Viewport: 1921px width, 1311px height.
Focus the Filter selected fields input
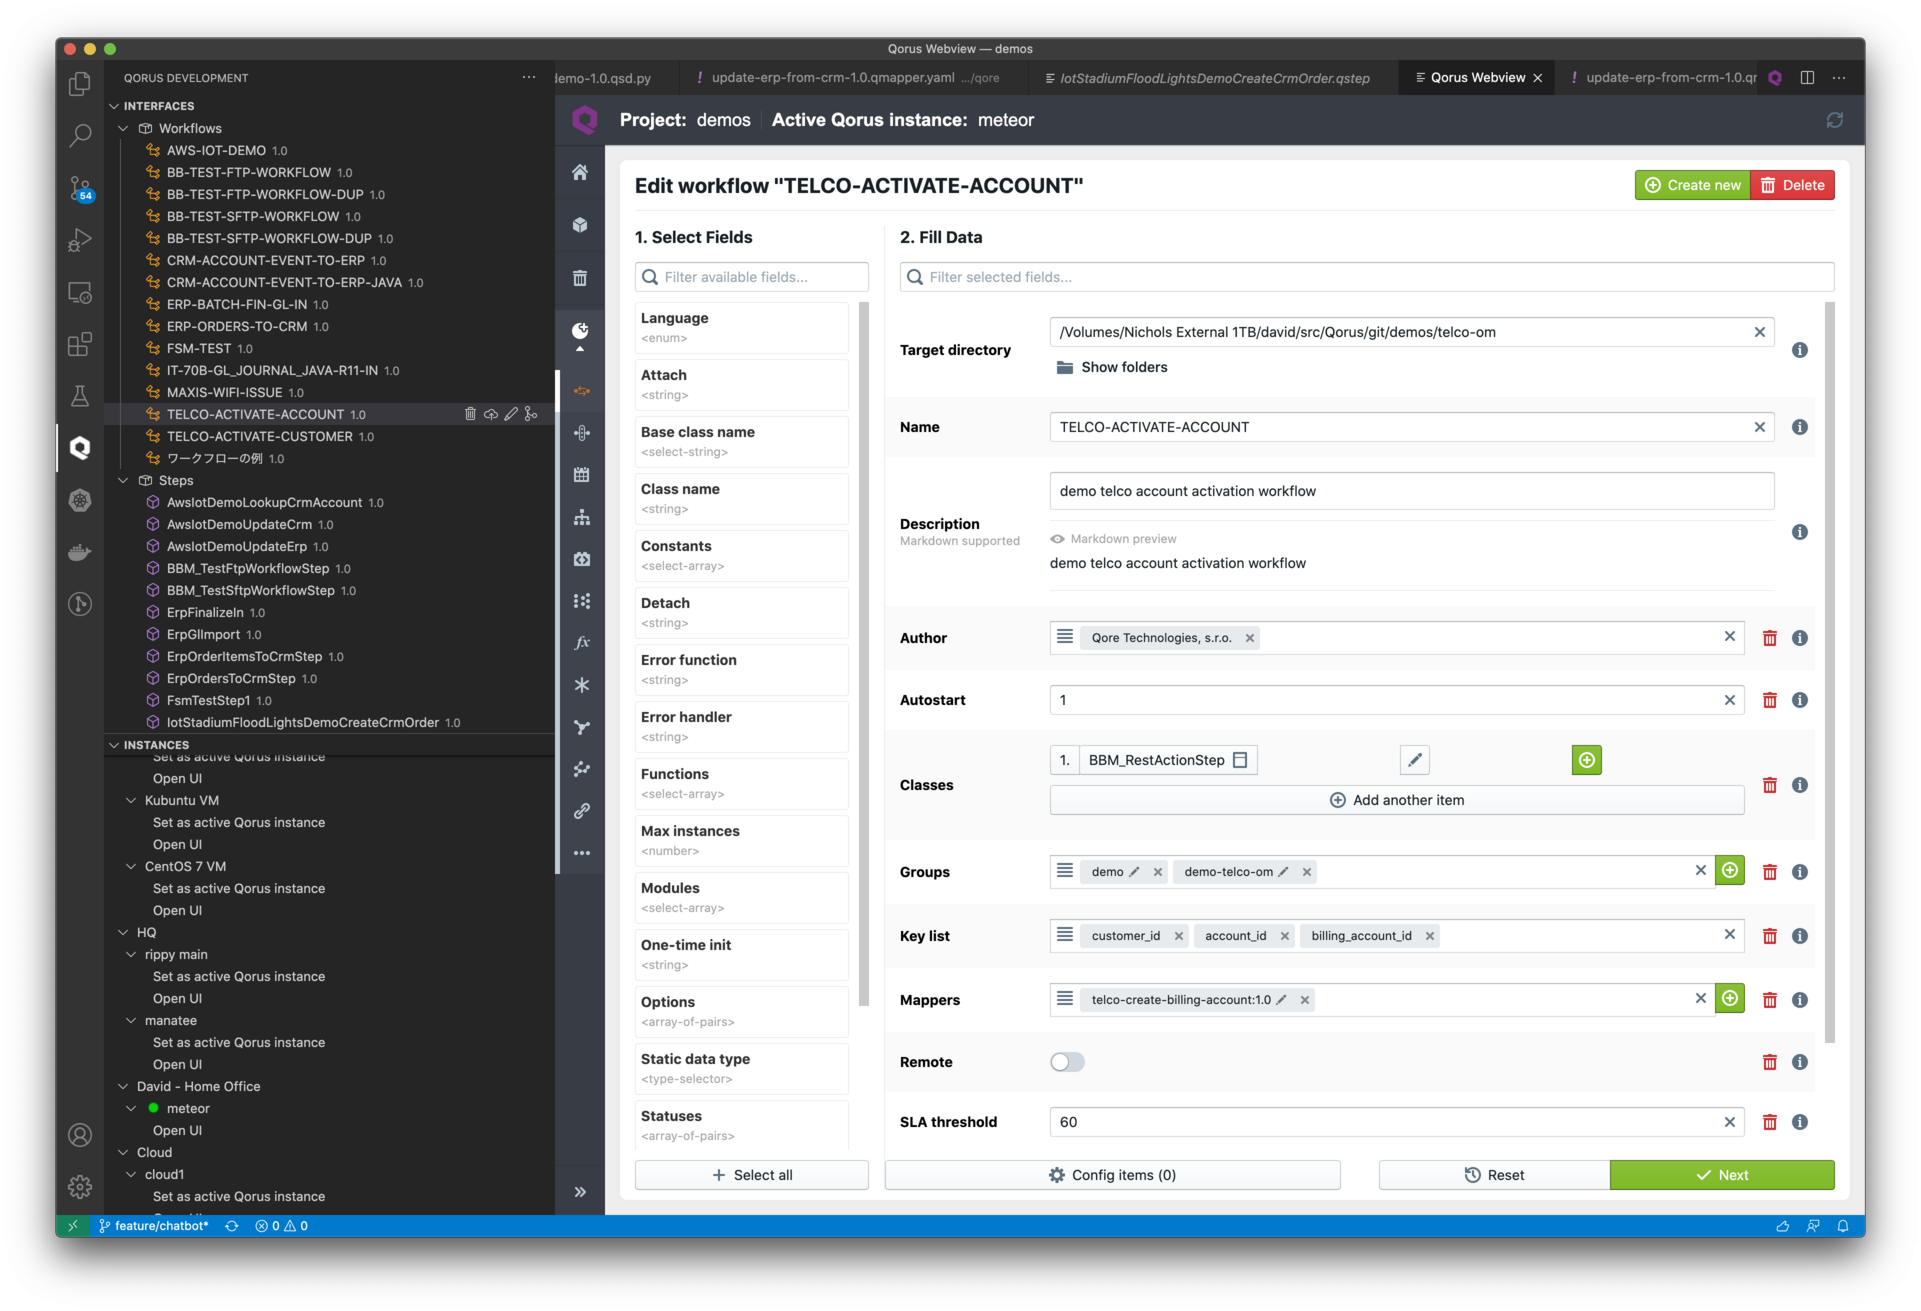[x=1367, y=277]
